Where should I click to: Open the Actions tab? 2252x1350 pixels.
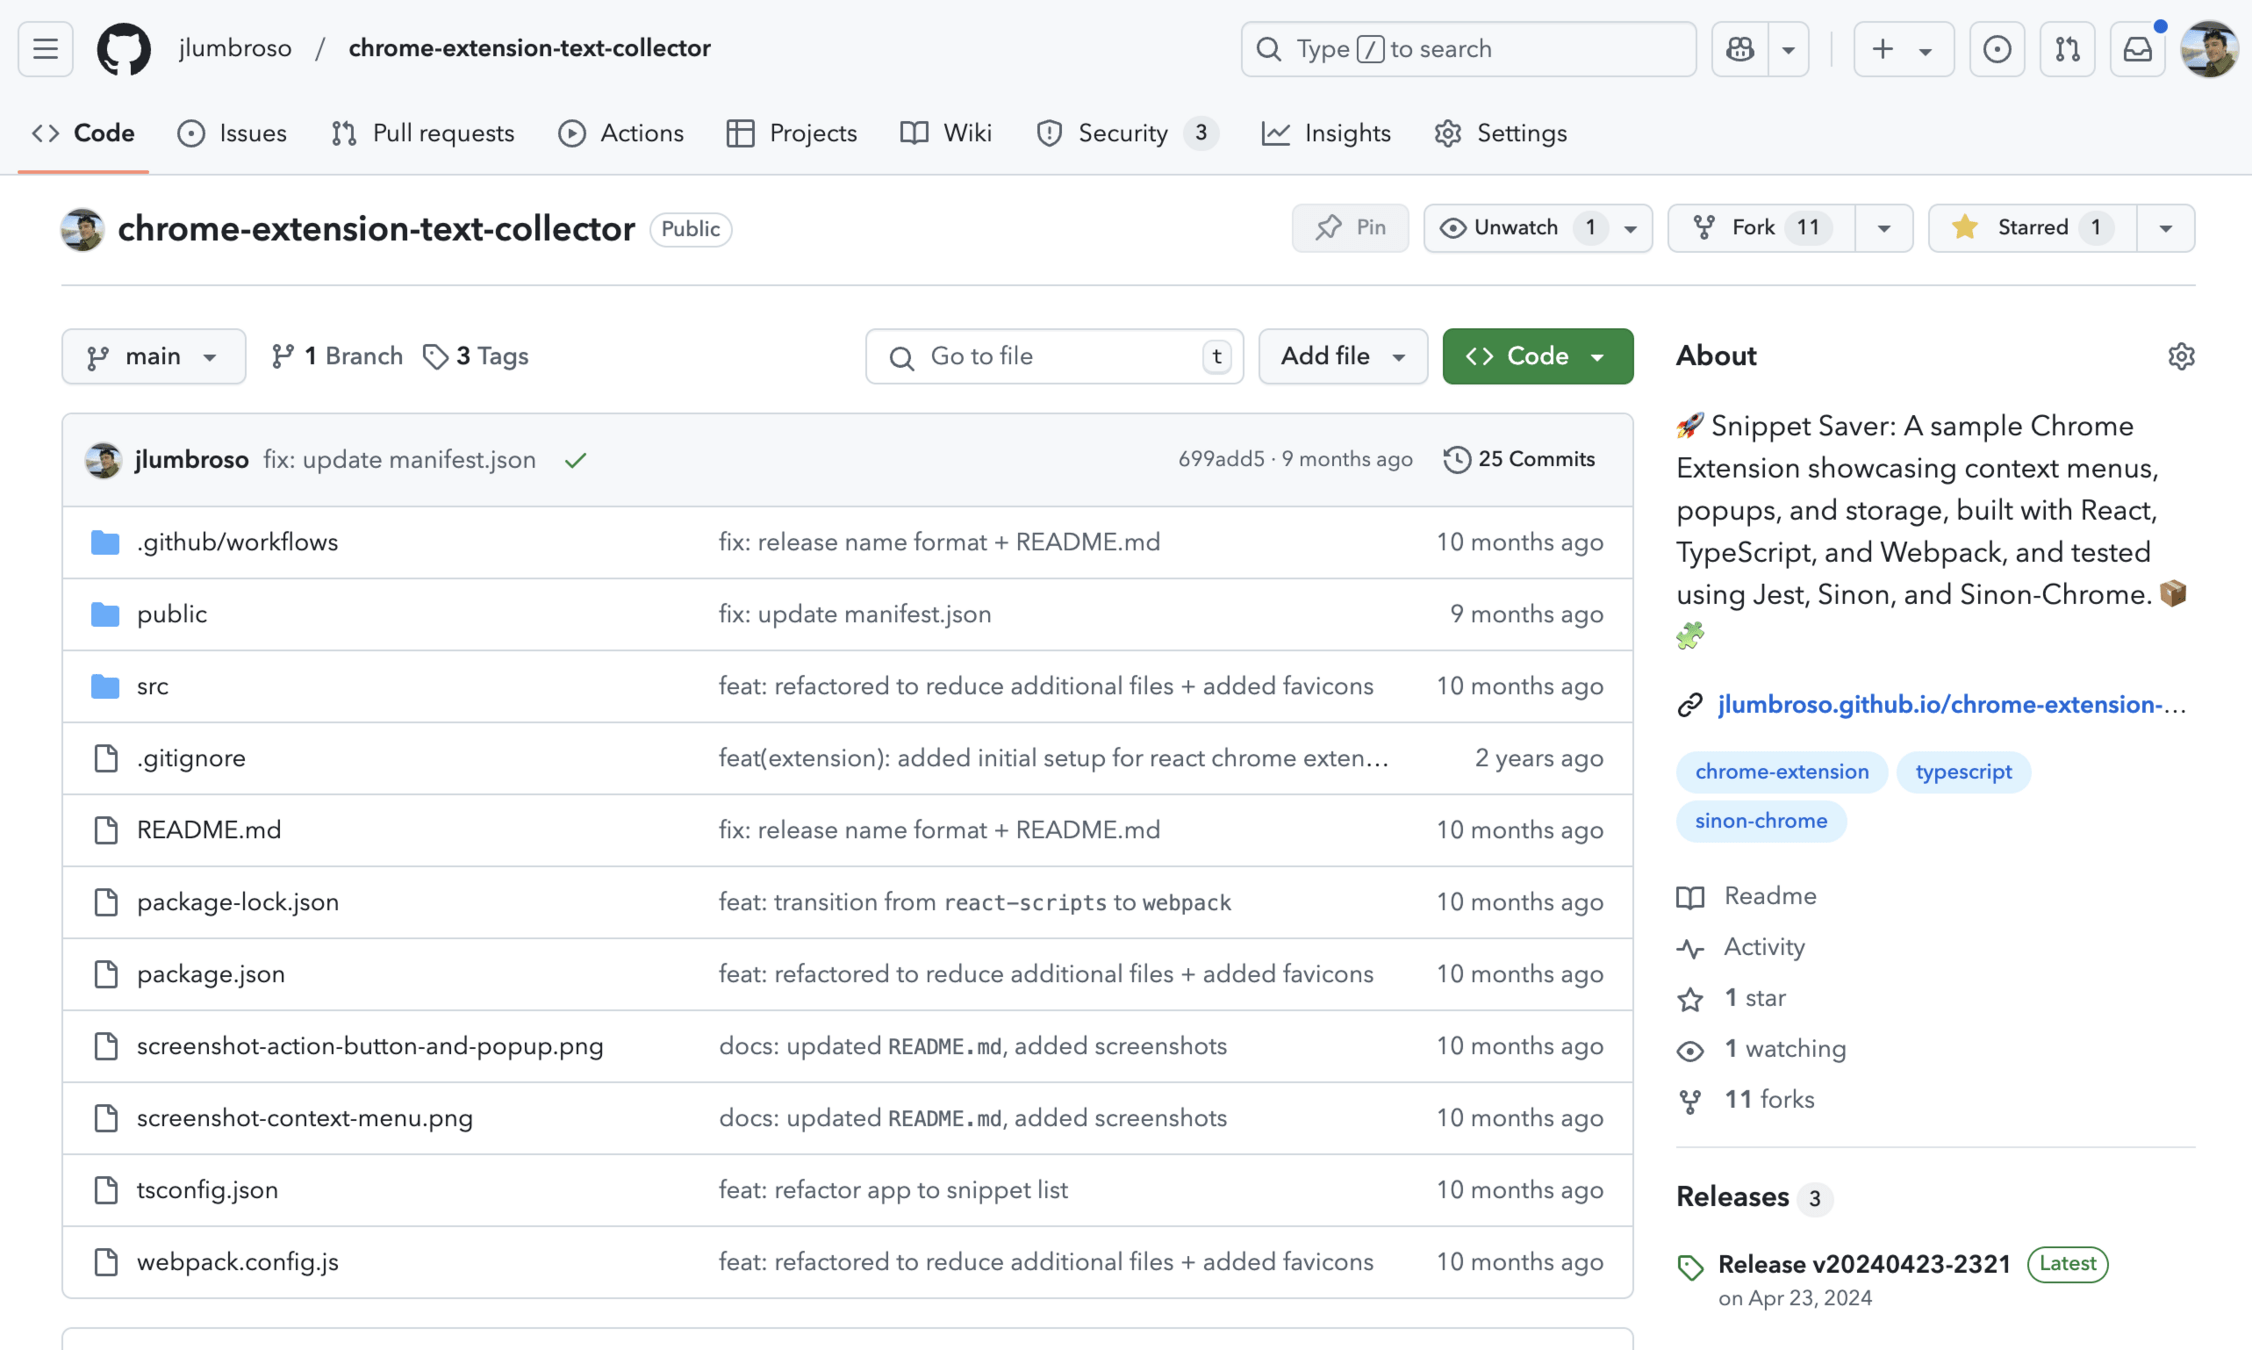tap(621, 133)
